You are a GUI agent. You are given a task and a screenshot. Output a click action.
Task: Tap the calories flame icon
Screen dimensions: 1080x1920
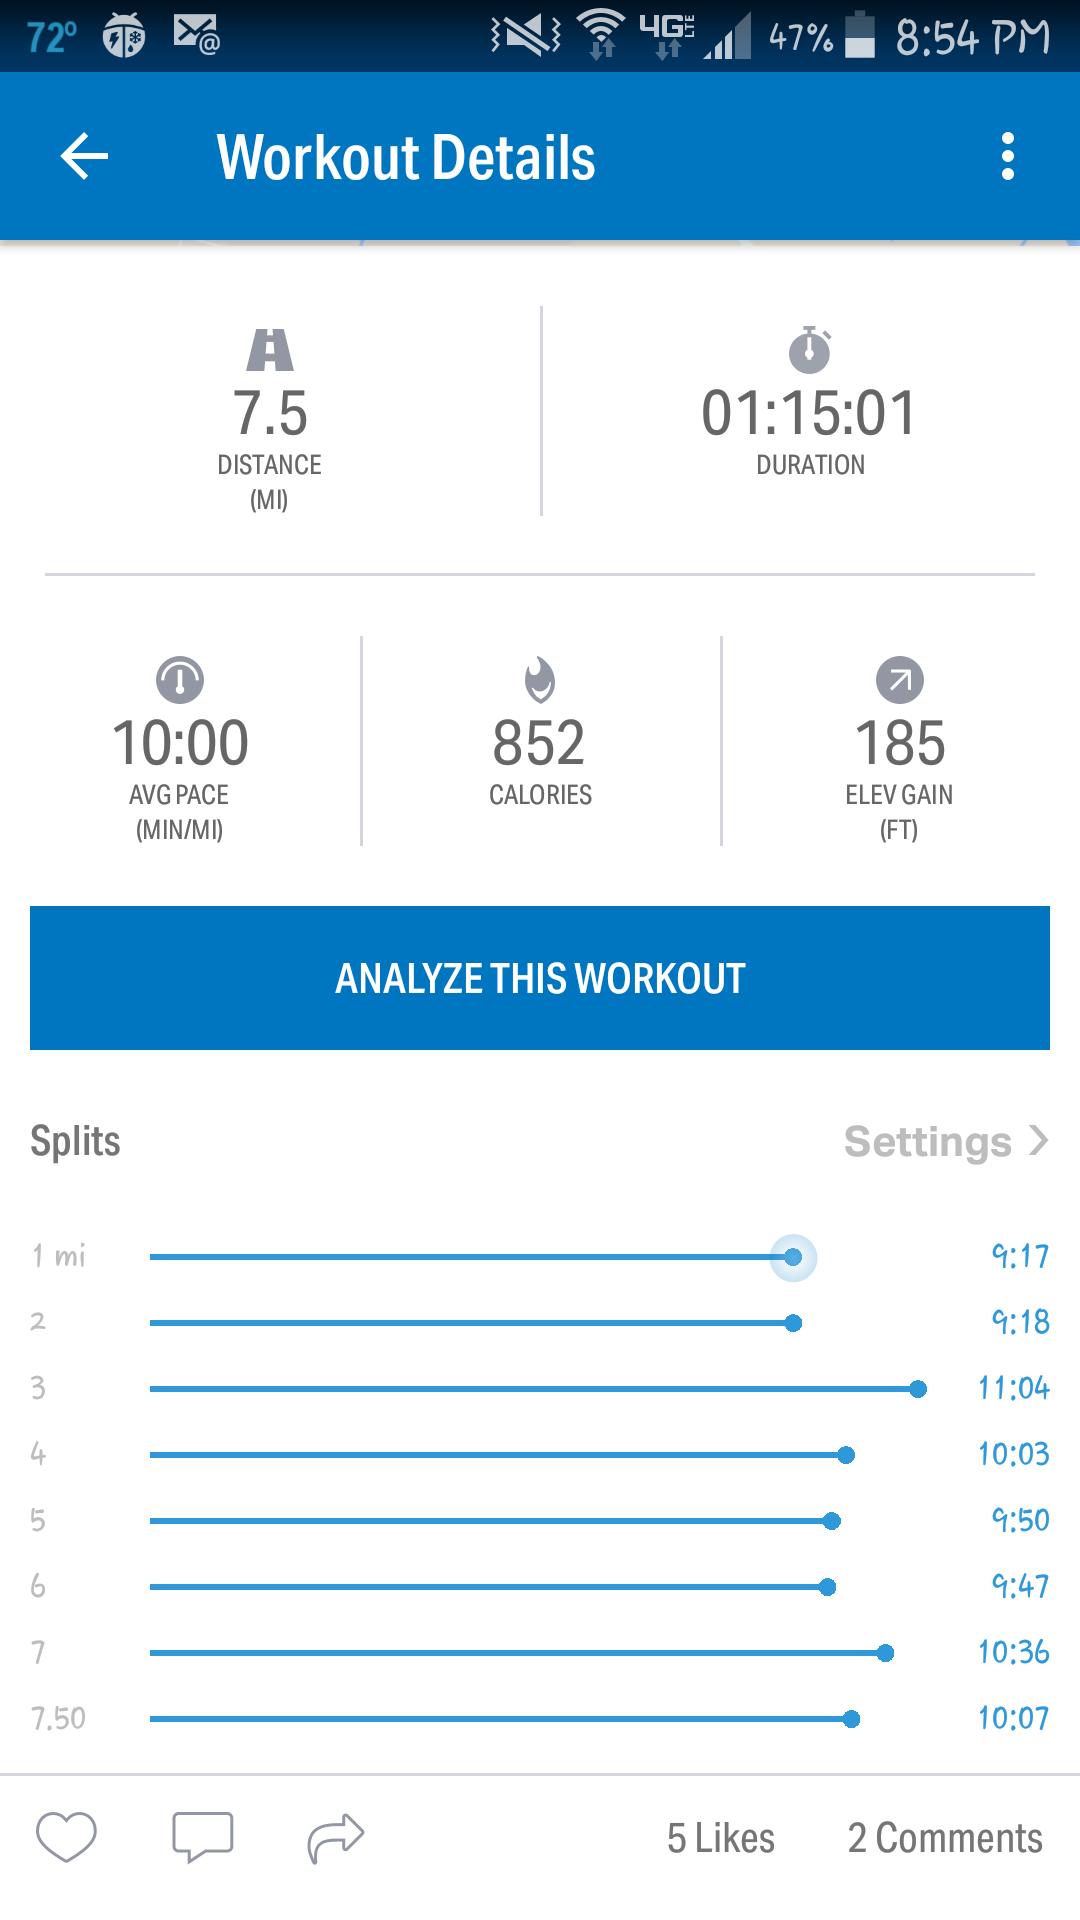pos(540,681)
